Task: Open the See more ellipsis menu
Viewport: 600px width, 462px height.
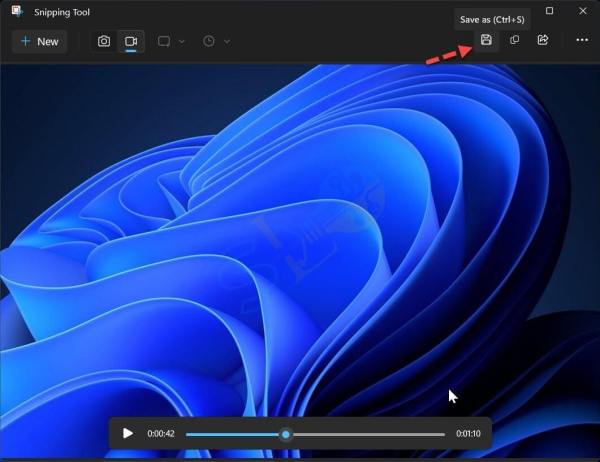Action: click(x=582, y=40)
